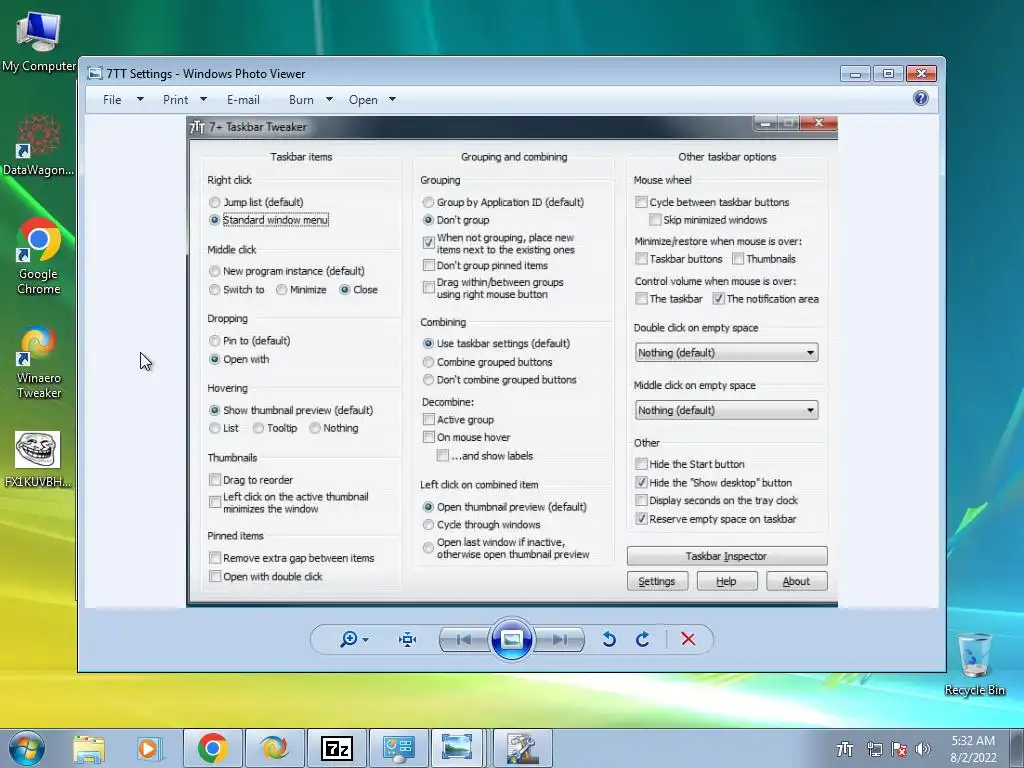Open the Photo Viewer help icon
The height and width of the screenshot is (768, 1024).
tap(920, 99)
